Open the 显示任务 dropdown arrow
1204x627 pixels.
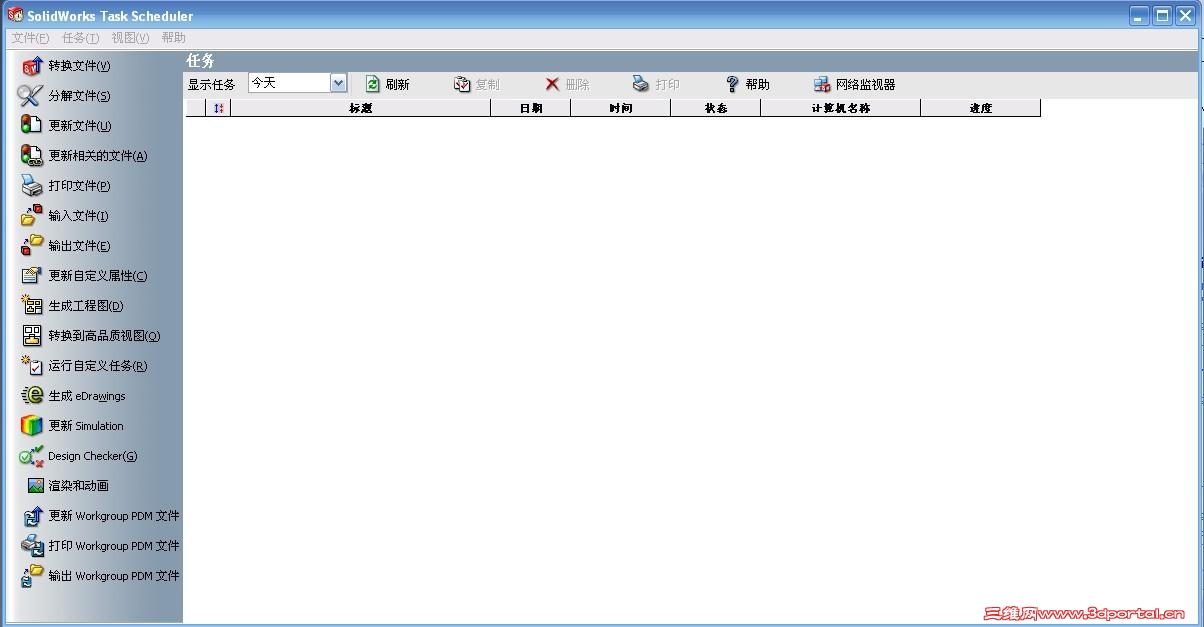(338, 84)
